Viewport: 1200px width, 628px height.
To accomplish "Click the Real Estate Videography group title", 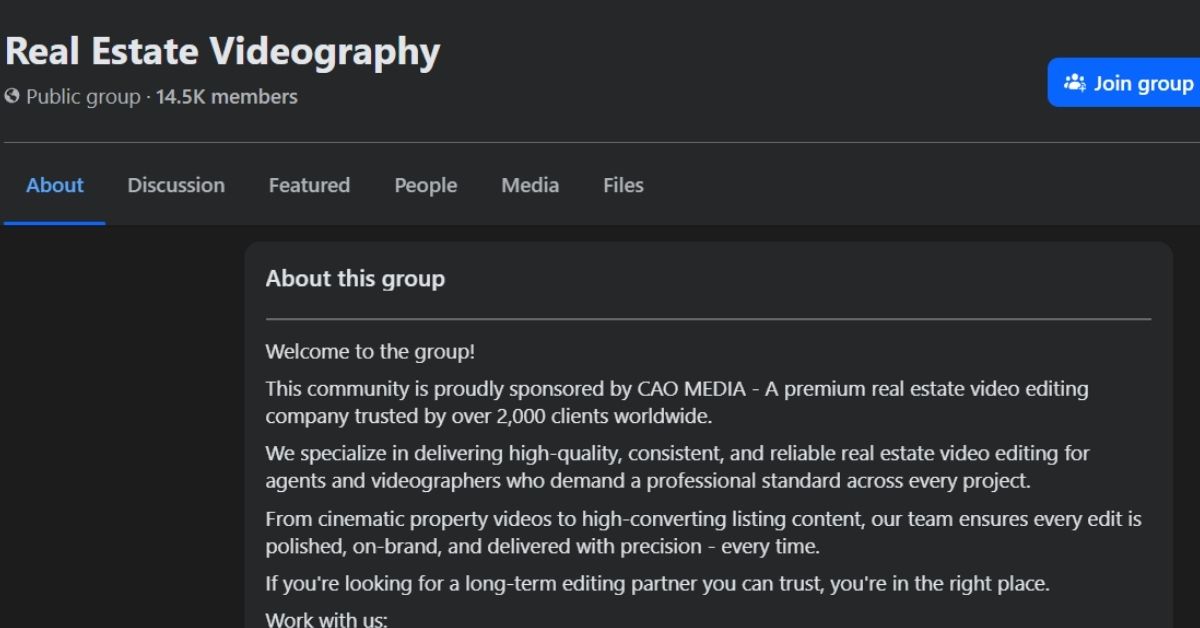I will [x=222, y=52].
